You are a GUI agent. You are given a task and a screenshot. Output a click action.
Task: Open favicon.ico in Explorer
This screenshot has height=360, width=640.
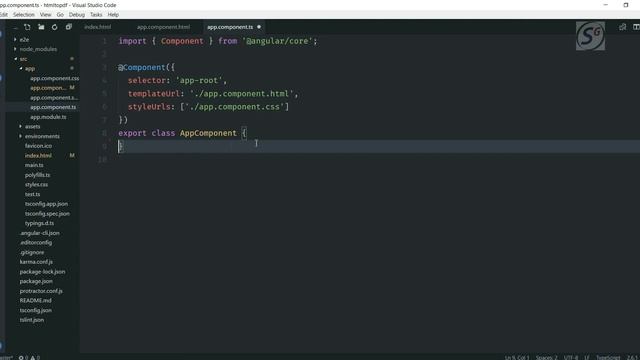(x=38, y=146)
